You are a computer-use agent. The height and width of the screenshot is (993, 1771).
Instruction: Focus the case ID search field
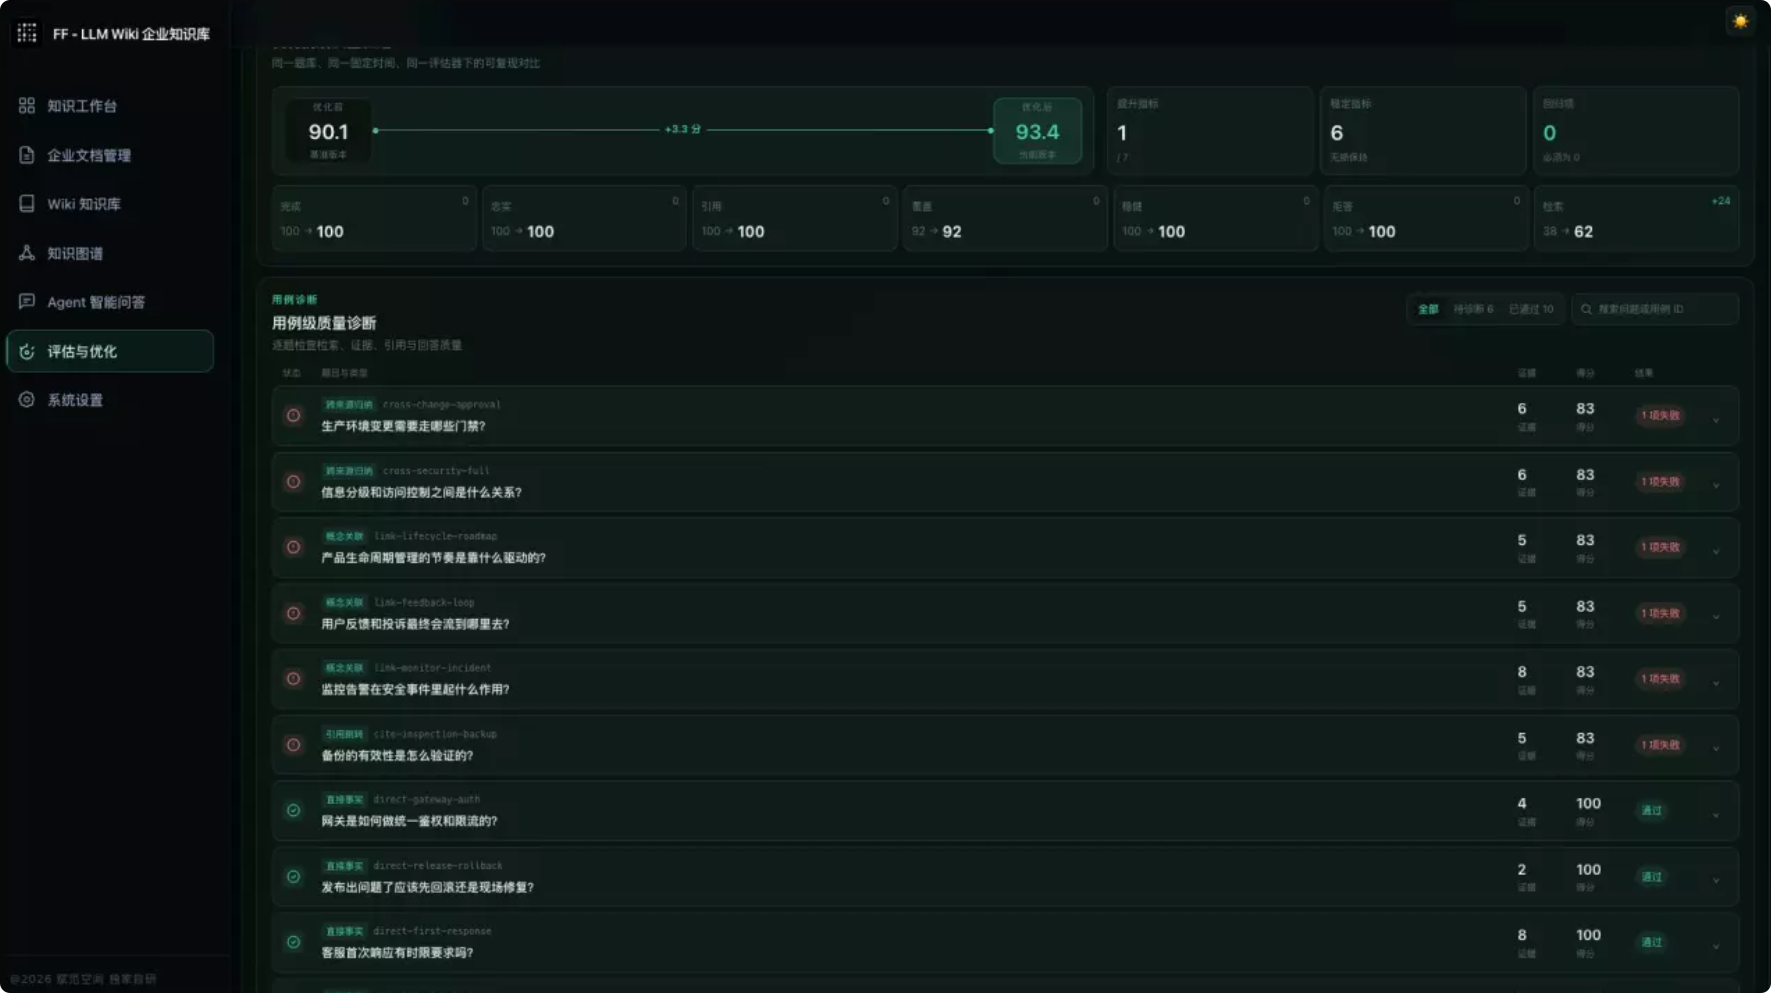click(x=1655, y=309)
